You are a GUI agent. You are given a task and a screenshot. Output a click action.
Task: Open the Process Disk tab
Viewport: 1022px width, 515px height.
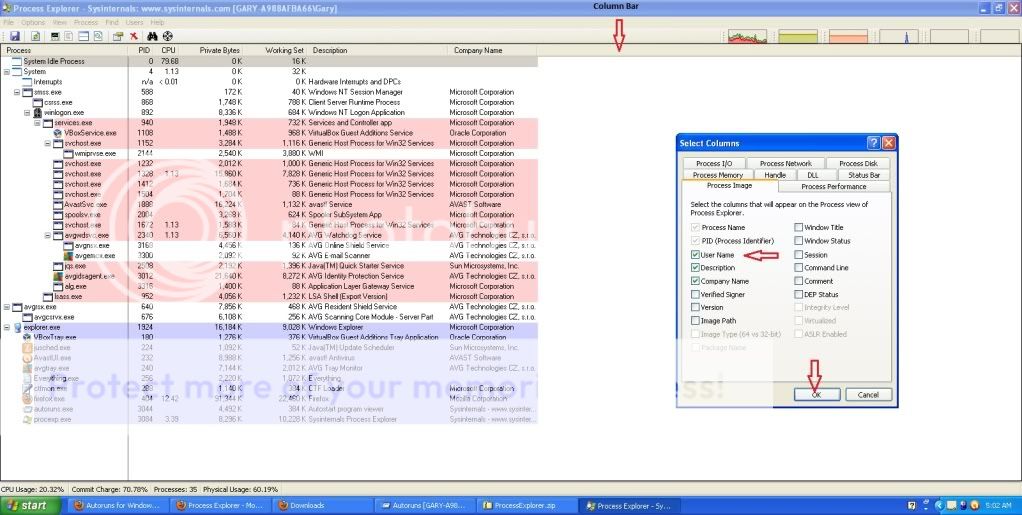[x=858, y=164]
